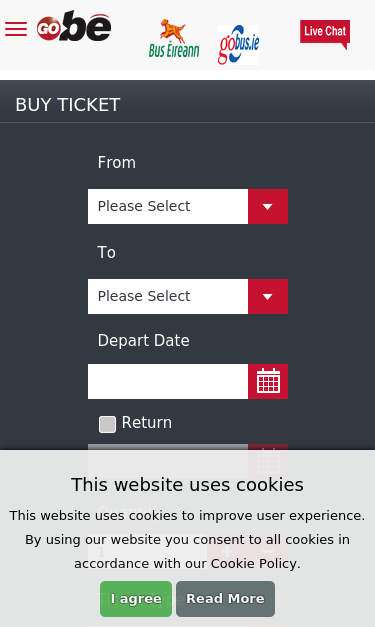This screenshot has width=375, height=627.
Task: Open the Cookie Policy link
Action: pyautogui.click(x=254, y=564)
